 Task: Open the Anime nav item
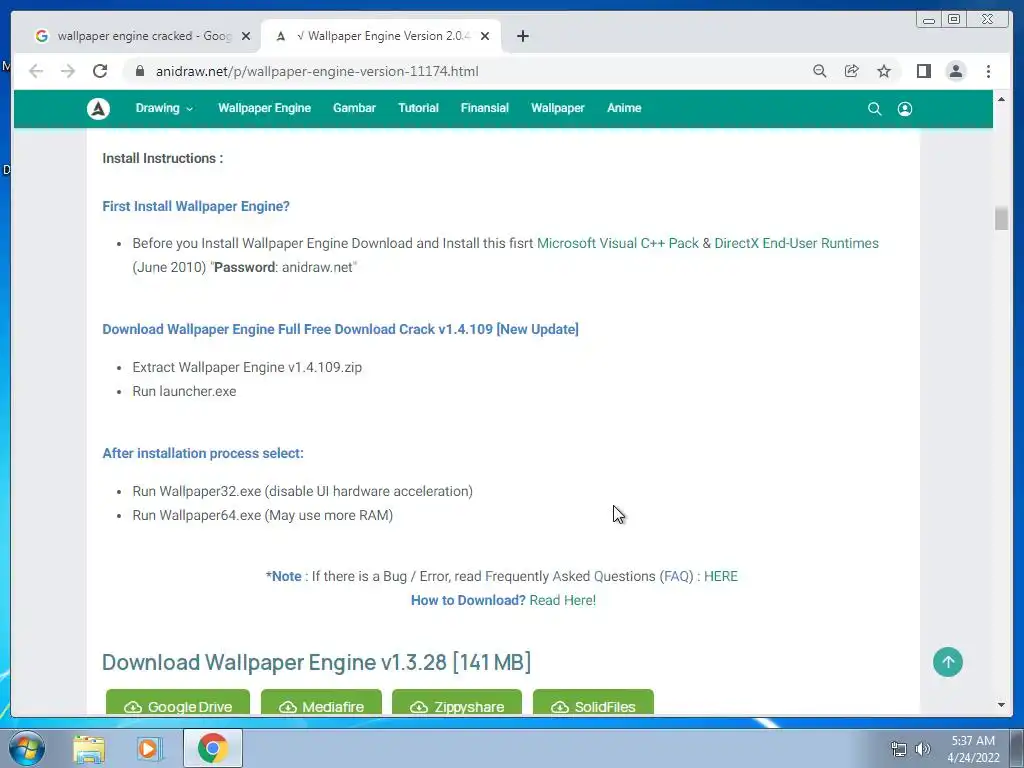624,108
